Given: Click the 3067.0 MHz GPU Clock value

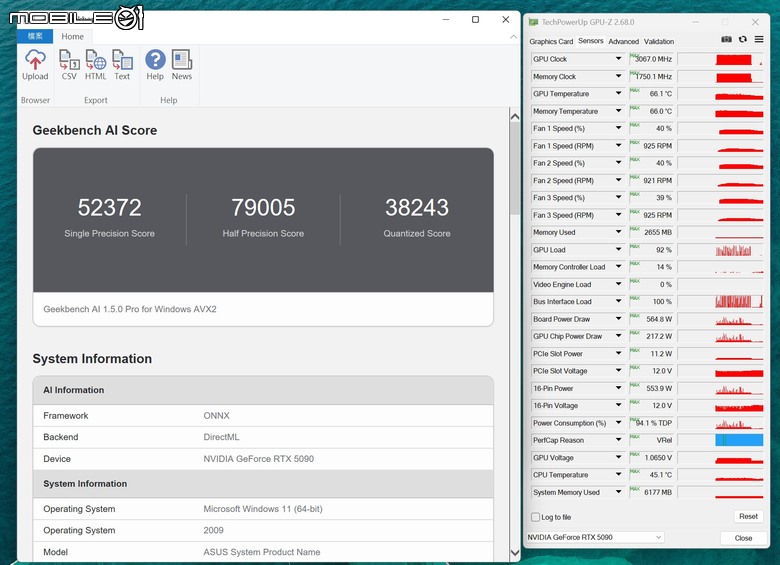Looking at the screenshot, I should coord(654,59).
